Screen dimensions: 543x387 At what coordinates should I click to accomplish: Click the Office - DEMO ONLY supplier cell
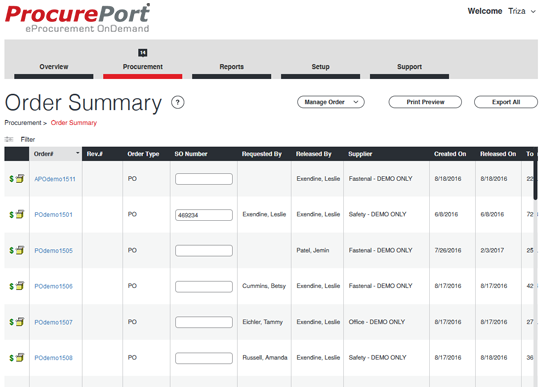click(x=377, y=322)
